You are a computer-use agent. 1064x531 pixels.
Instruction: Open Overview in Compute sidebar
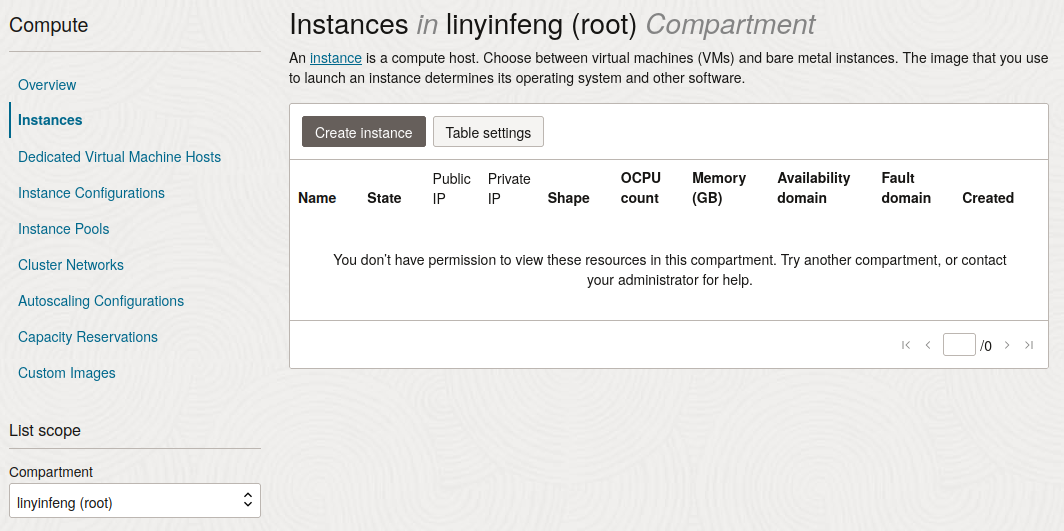(47, 85)
